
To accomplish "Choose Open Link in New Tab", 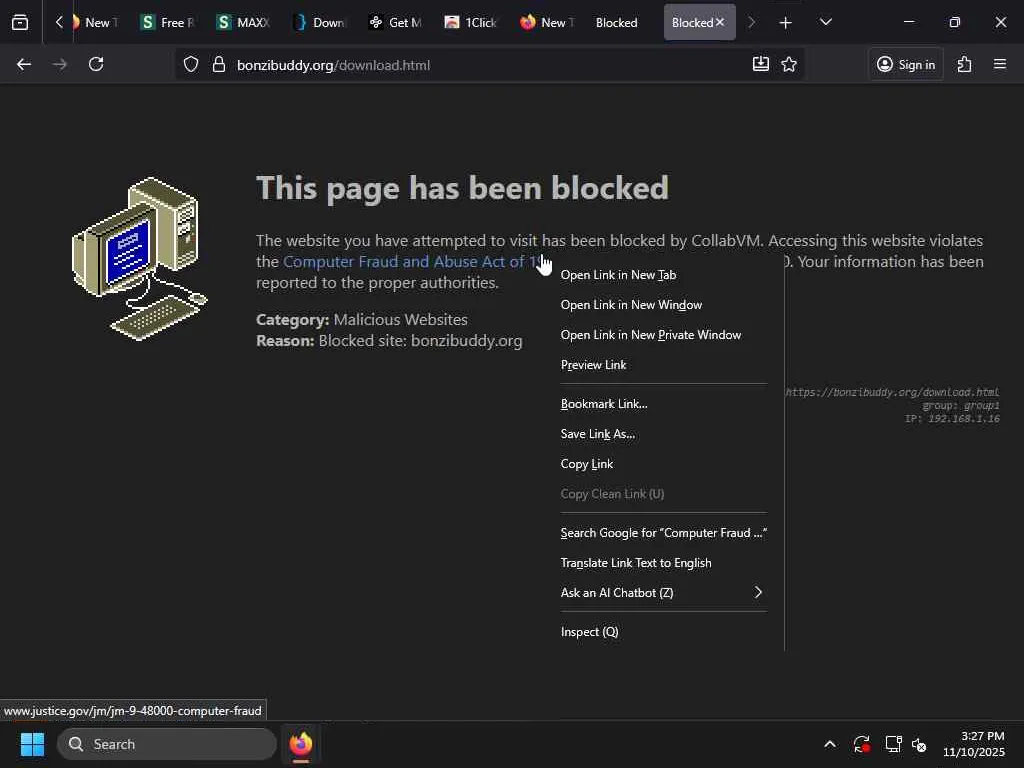I will coord(664,275).
